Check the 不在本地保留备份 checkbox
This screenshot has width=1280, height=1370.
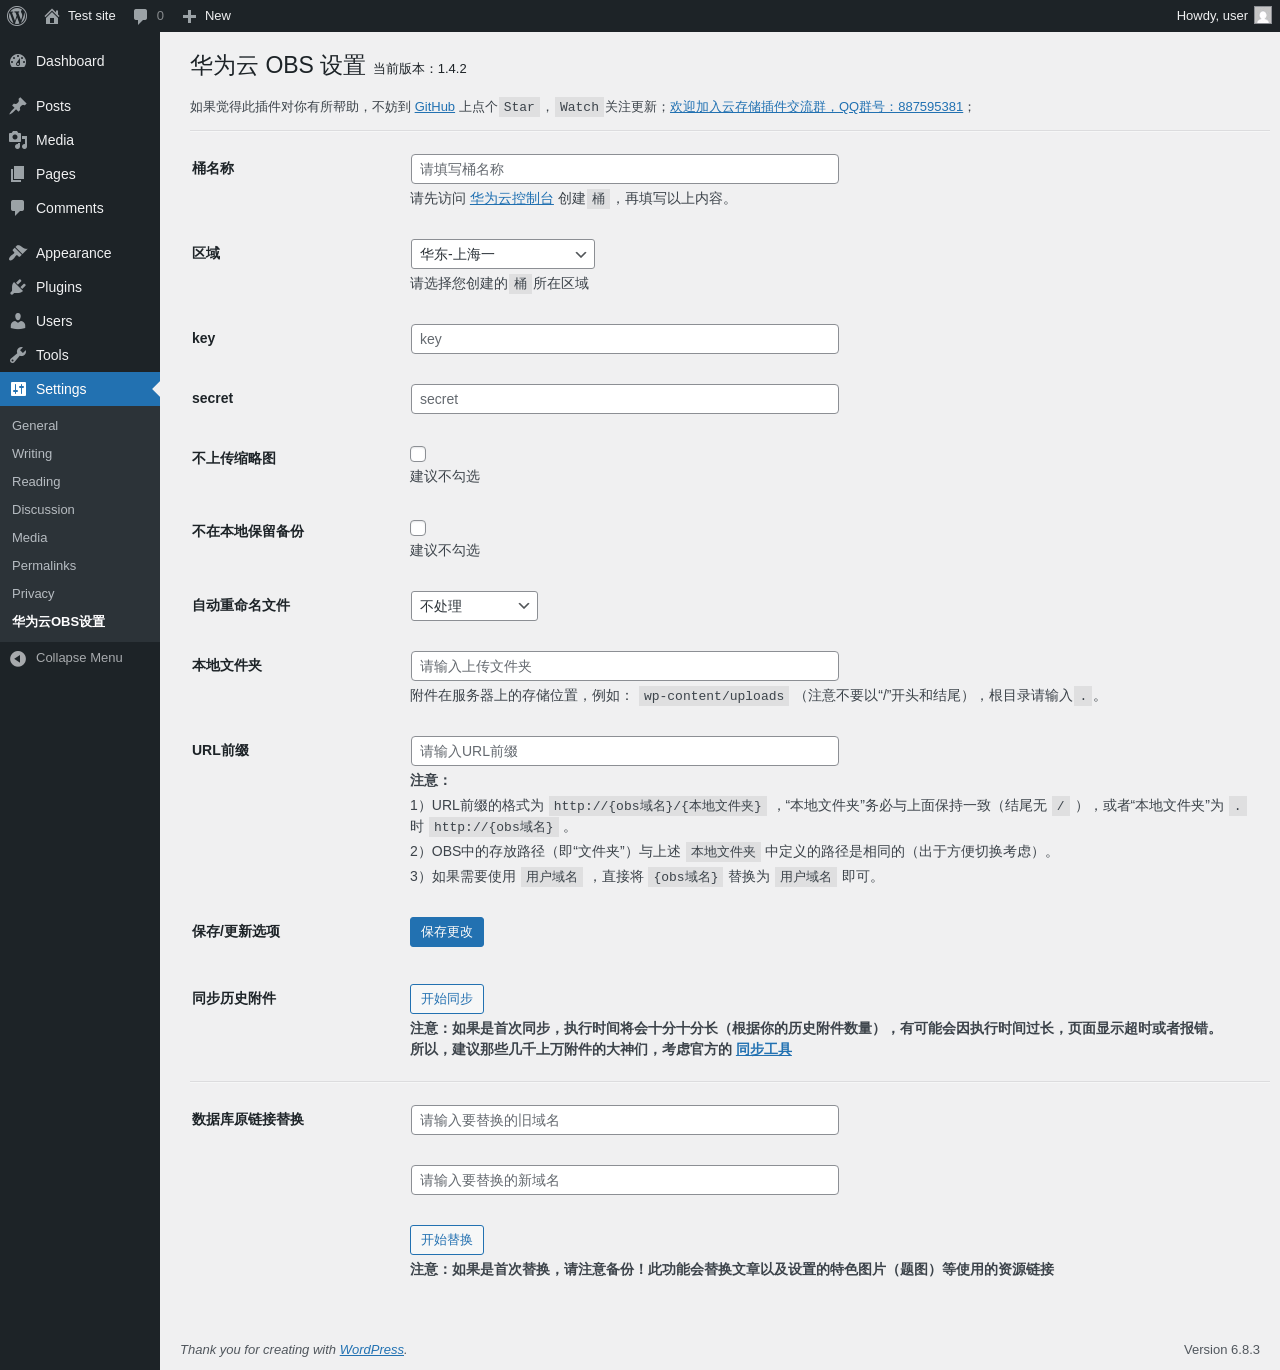418,528
